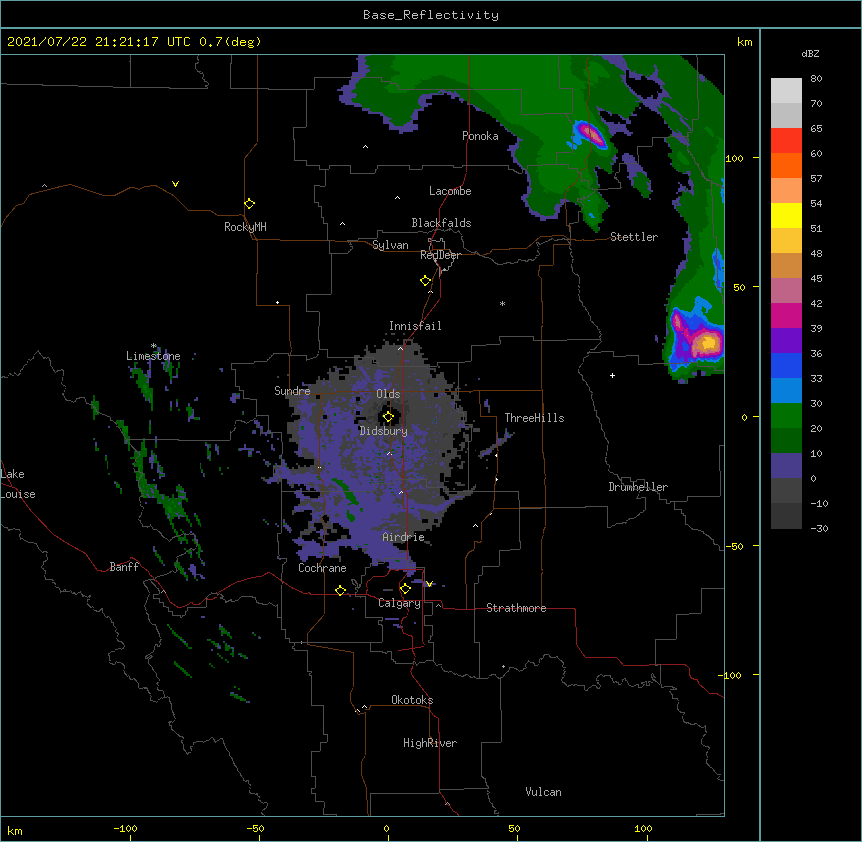The image size is (862, 842).
Task: Click the yellow-orange storm core at the east map edge
Action: [706, 342]
